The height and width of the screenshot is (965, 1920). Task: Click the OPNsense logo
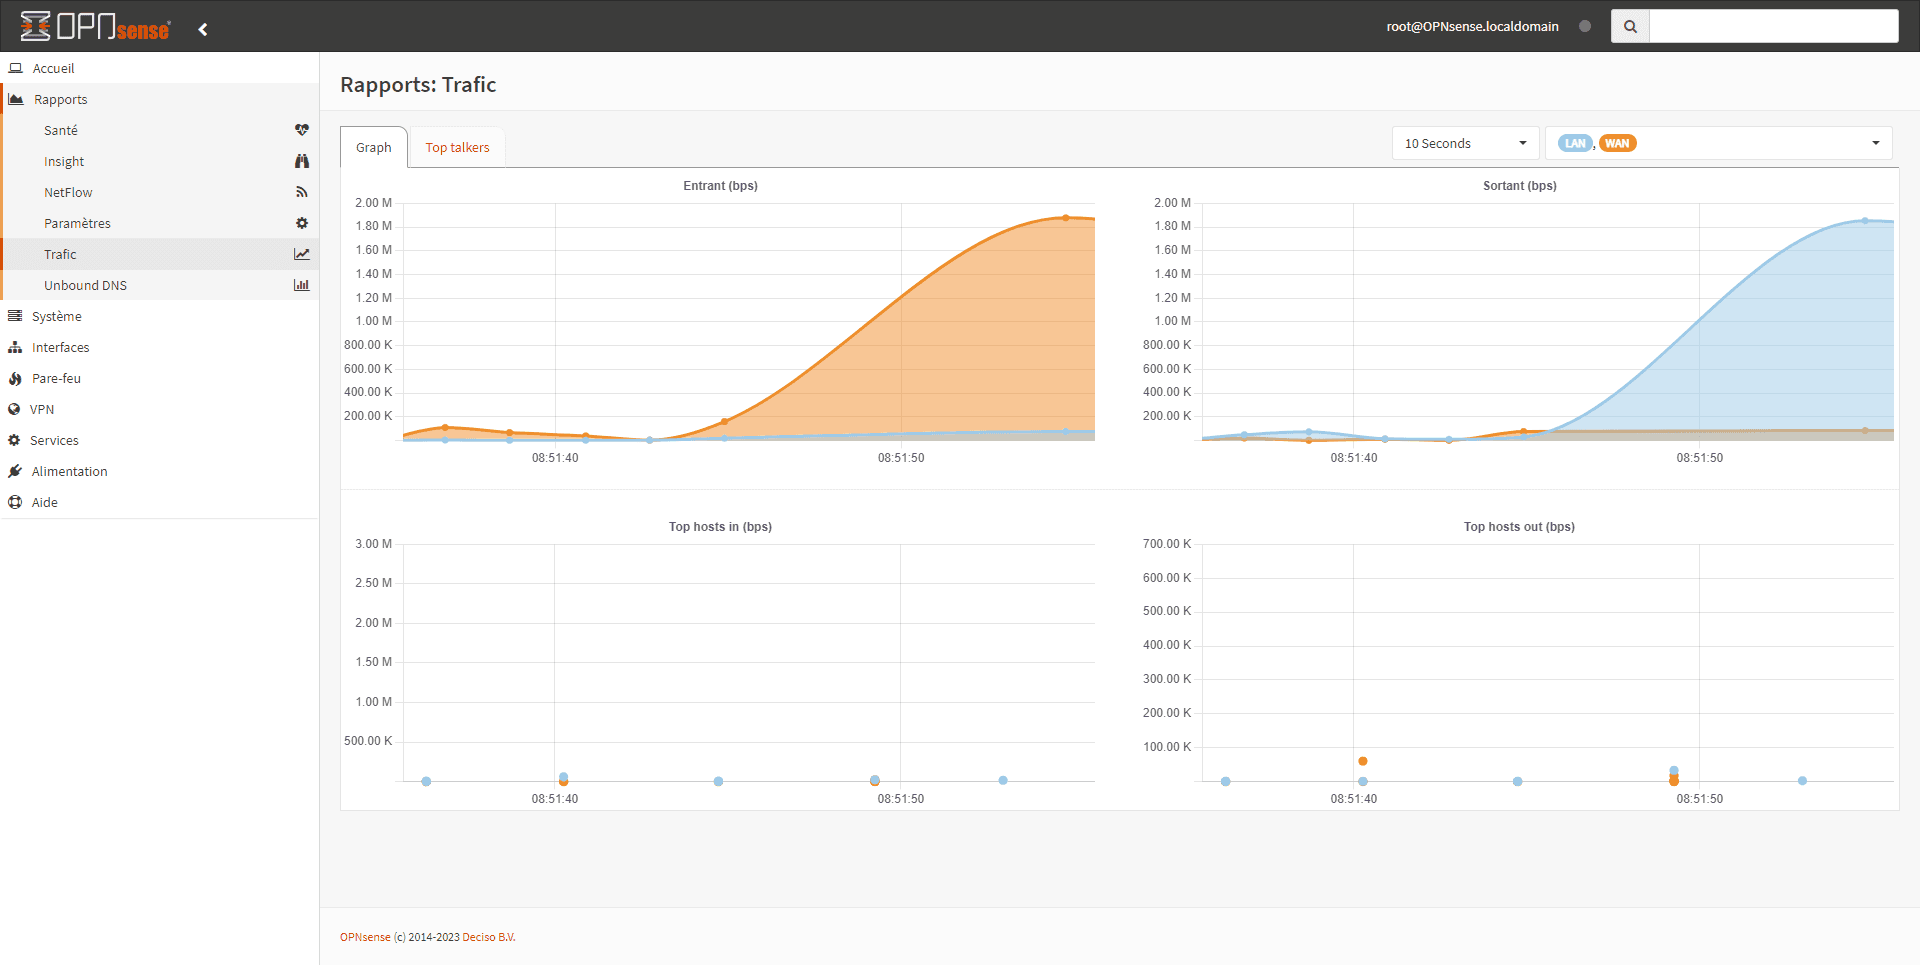click(96, 27)
